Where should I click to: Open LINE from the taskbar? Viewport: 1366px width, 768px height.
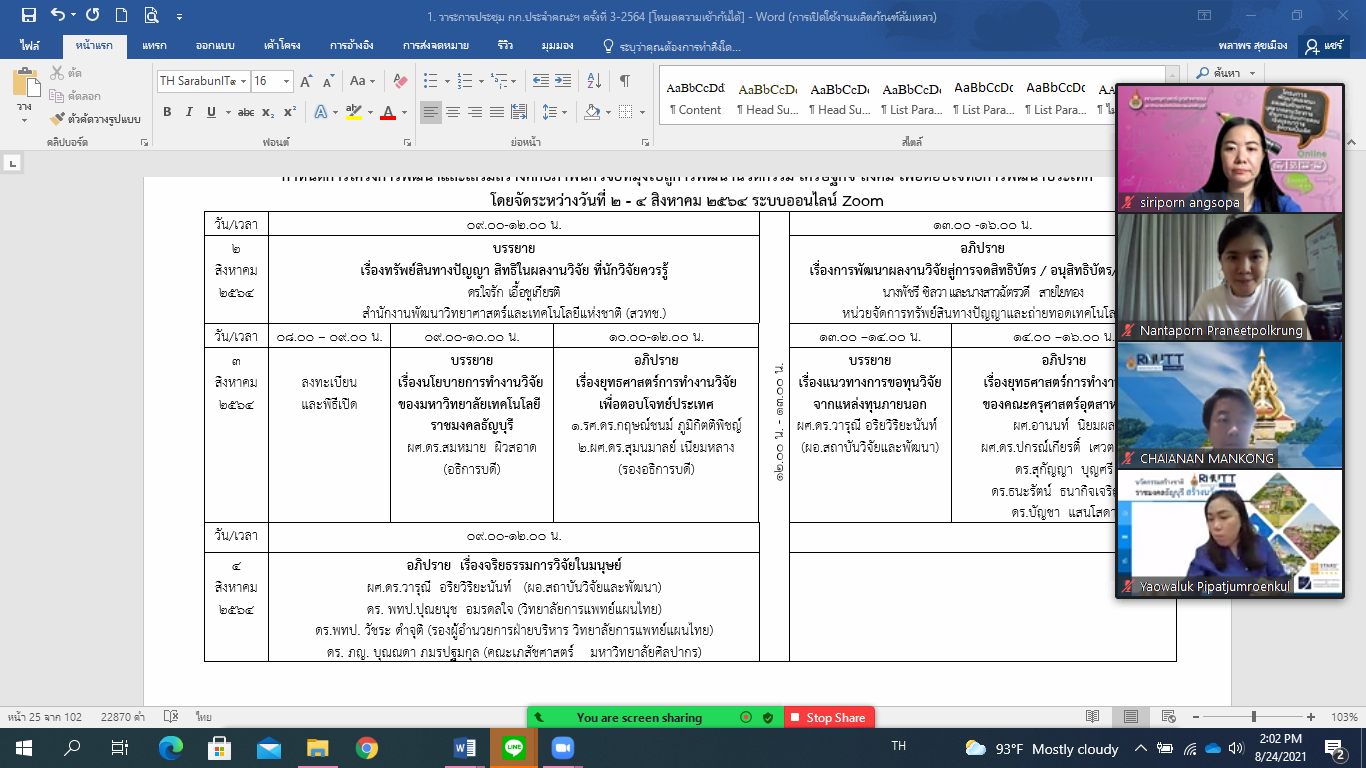point(514,748)
